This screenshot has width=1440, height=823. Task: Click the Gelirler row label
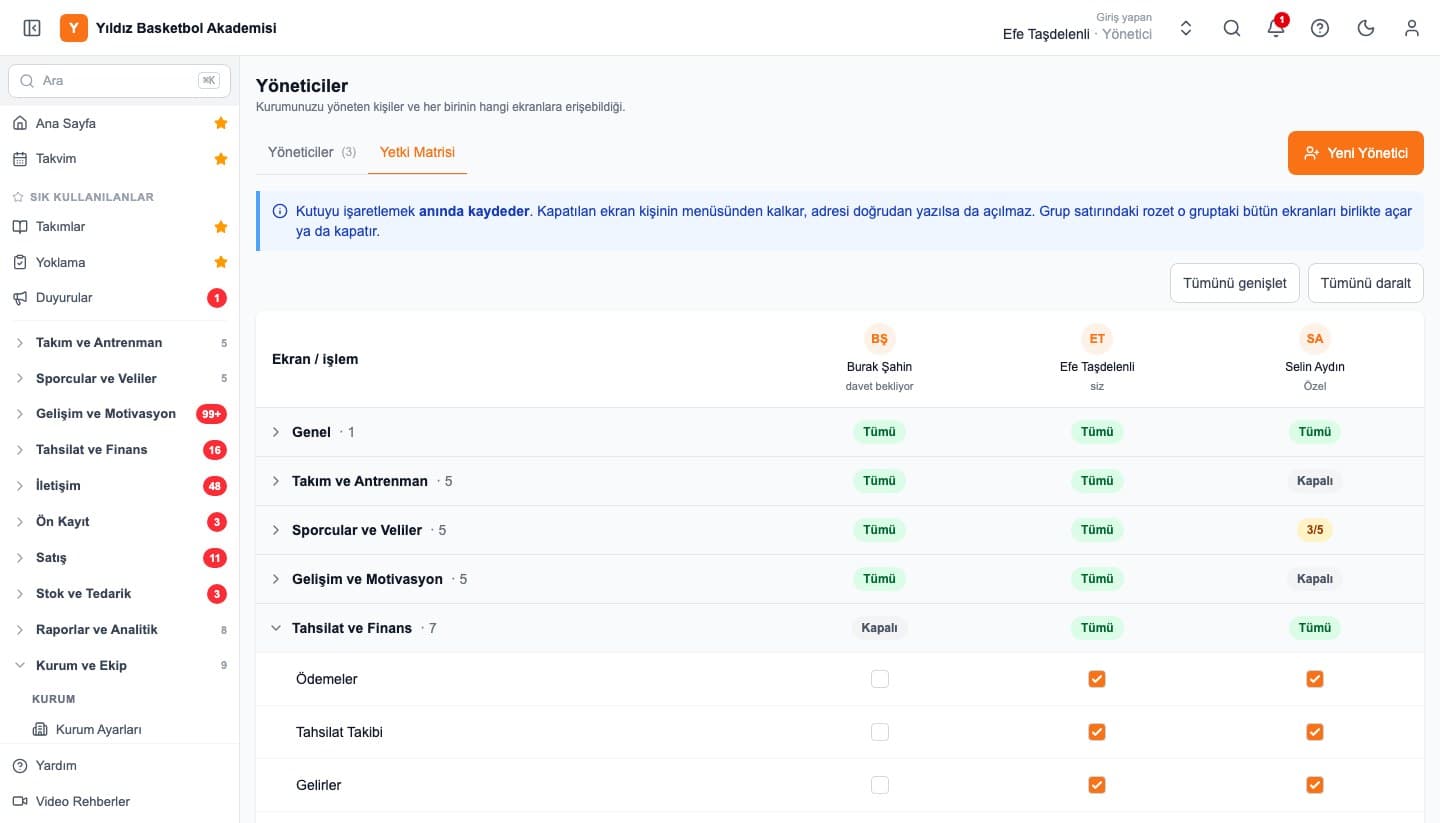tap(319, 785)
